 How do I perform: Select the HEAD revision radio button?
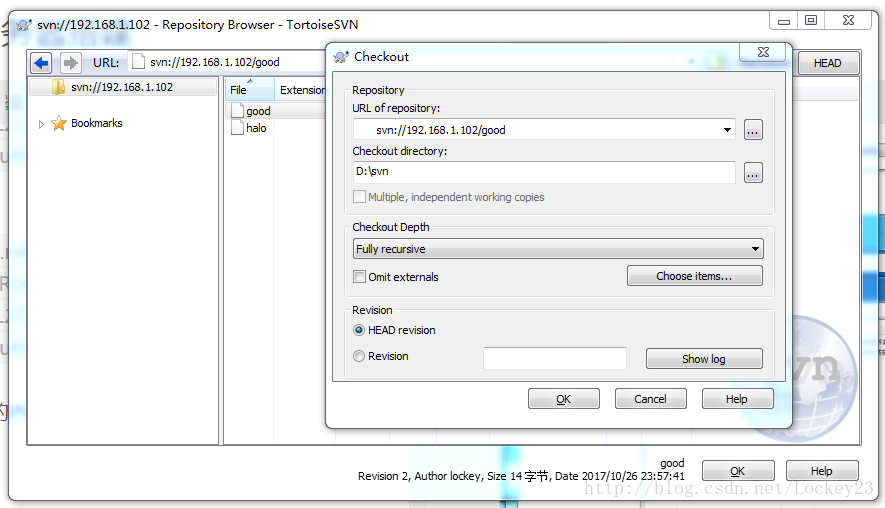[x=359, y=330]
